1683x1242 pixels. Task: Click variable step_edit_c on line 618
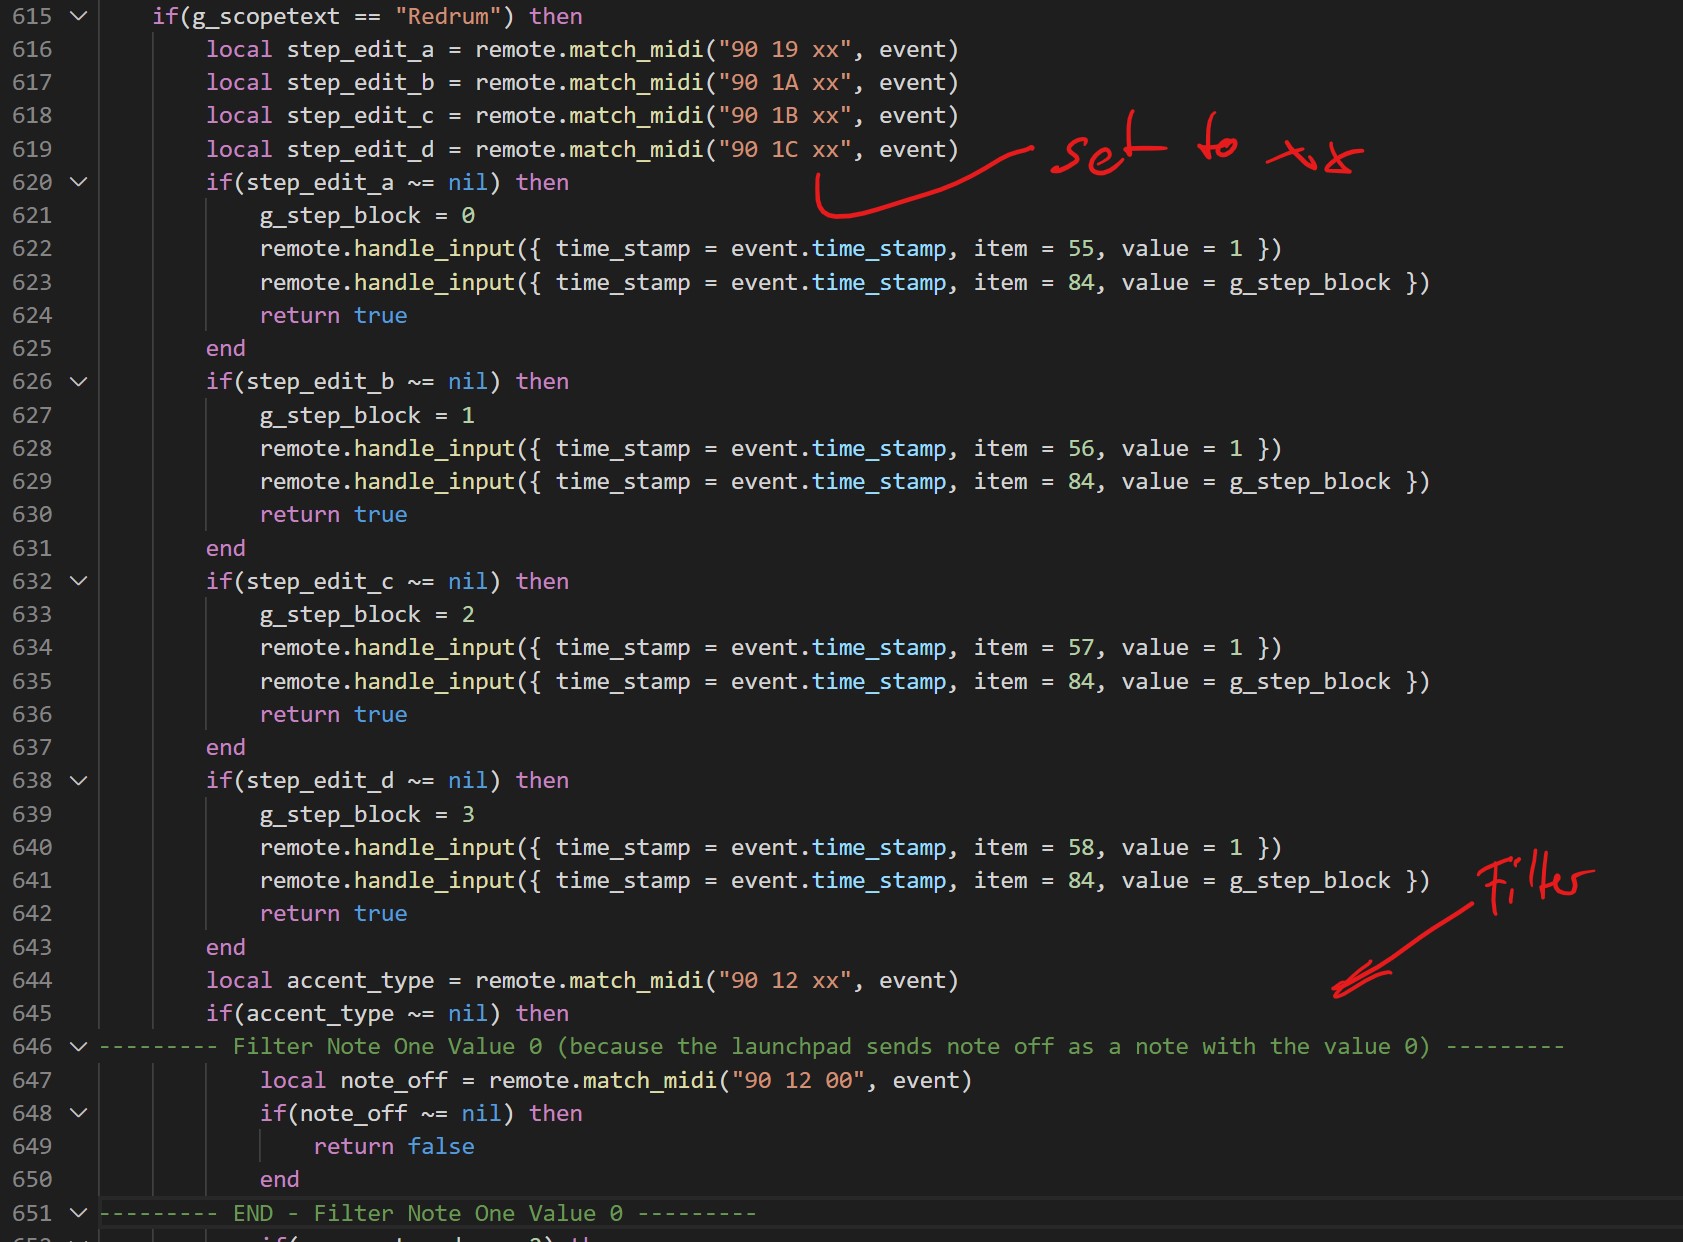(x=360, y=116)
